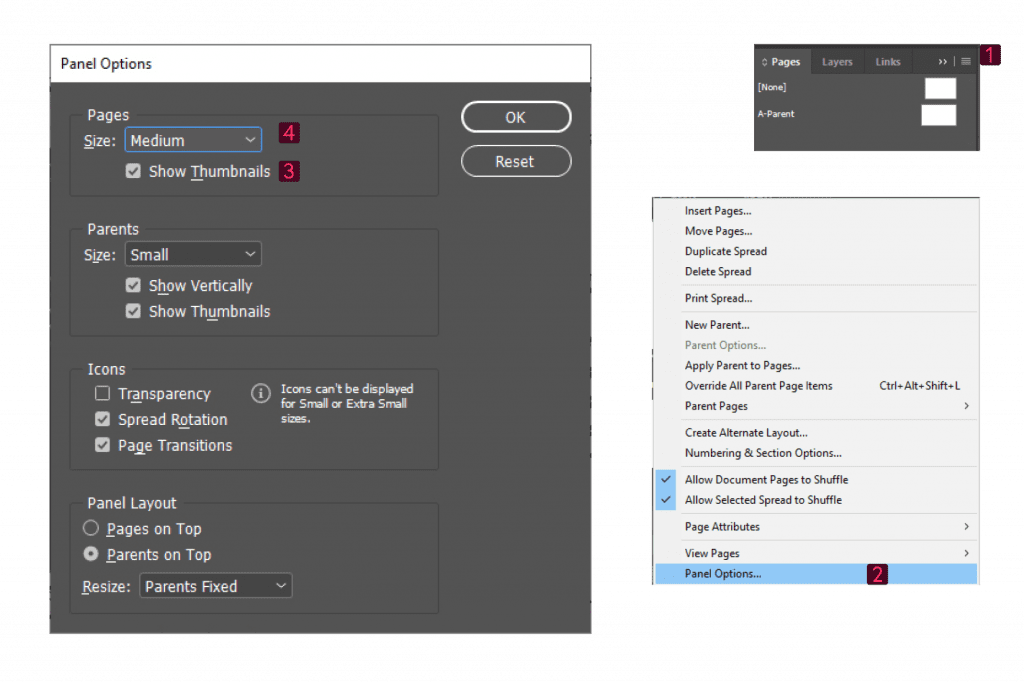This screenshot has height=682, width=1024.
Task: Click the info icon about icon display limits
Action: point(260,394)
